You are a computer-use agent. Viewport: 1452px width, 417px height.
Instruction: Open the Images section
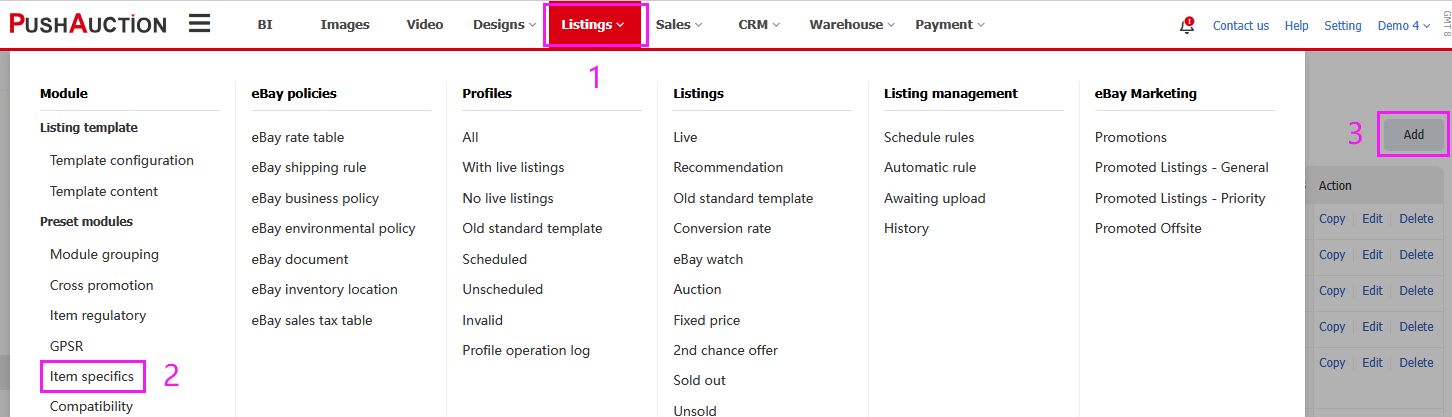coord(345,25)
